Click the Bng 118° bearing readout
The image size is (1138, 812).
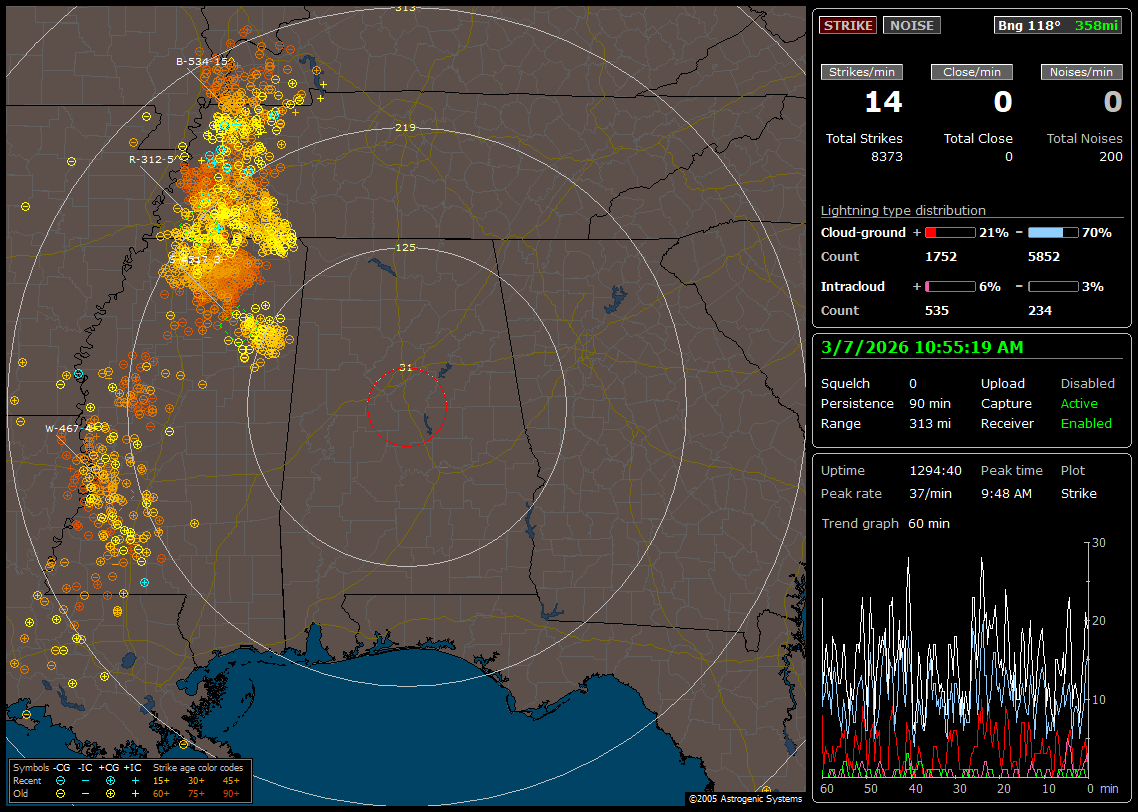click(1029, 26)
